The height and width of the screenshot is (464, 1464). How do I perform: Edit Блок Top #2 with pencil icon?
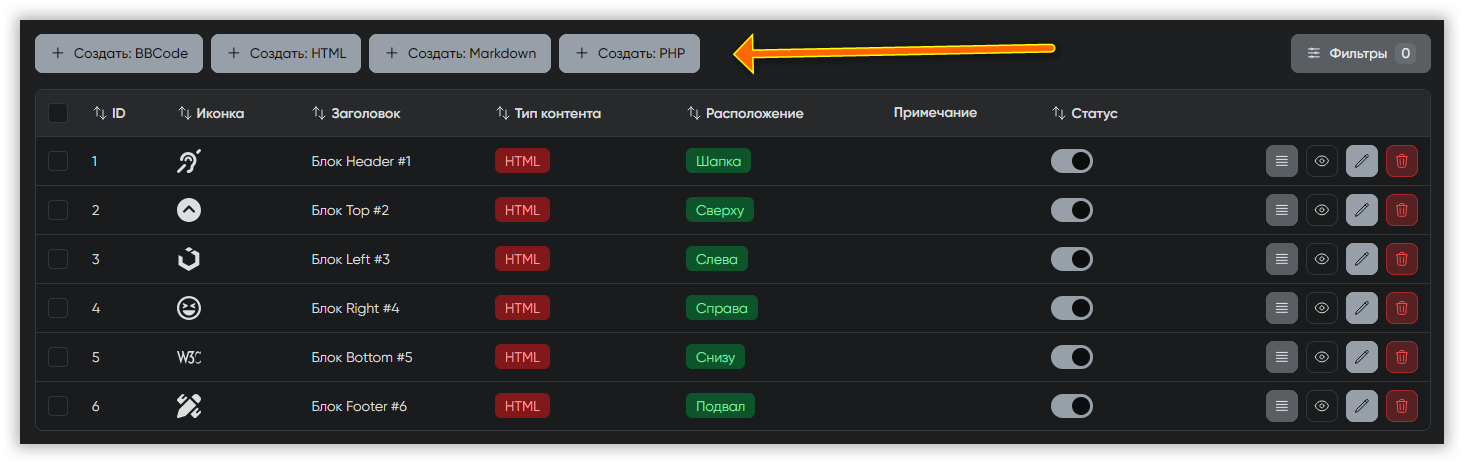coord(1361,210)
